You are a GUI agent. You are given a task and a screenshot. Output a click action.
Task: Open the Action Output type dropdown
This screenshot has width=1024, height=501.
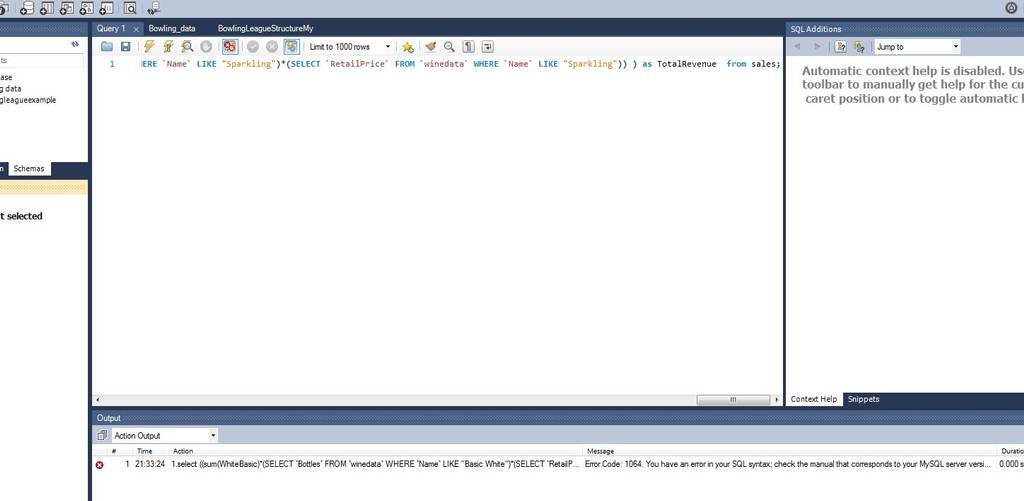pyautogui.click(x=165, y=435)
